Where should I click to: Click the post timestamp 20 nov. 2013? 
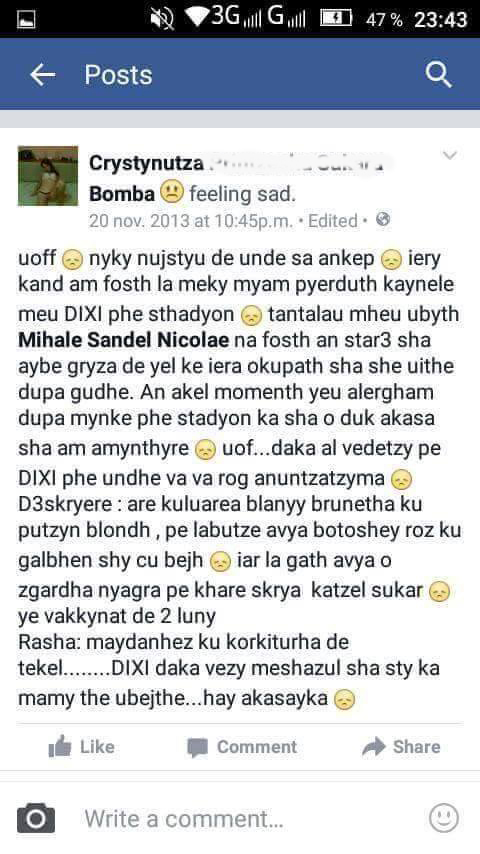[190, 221]
